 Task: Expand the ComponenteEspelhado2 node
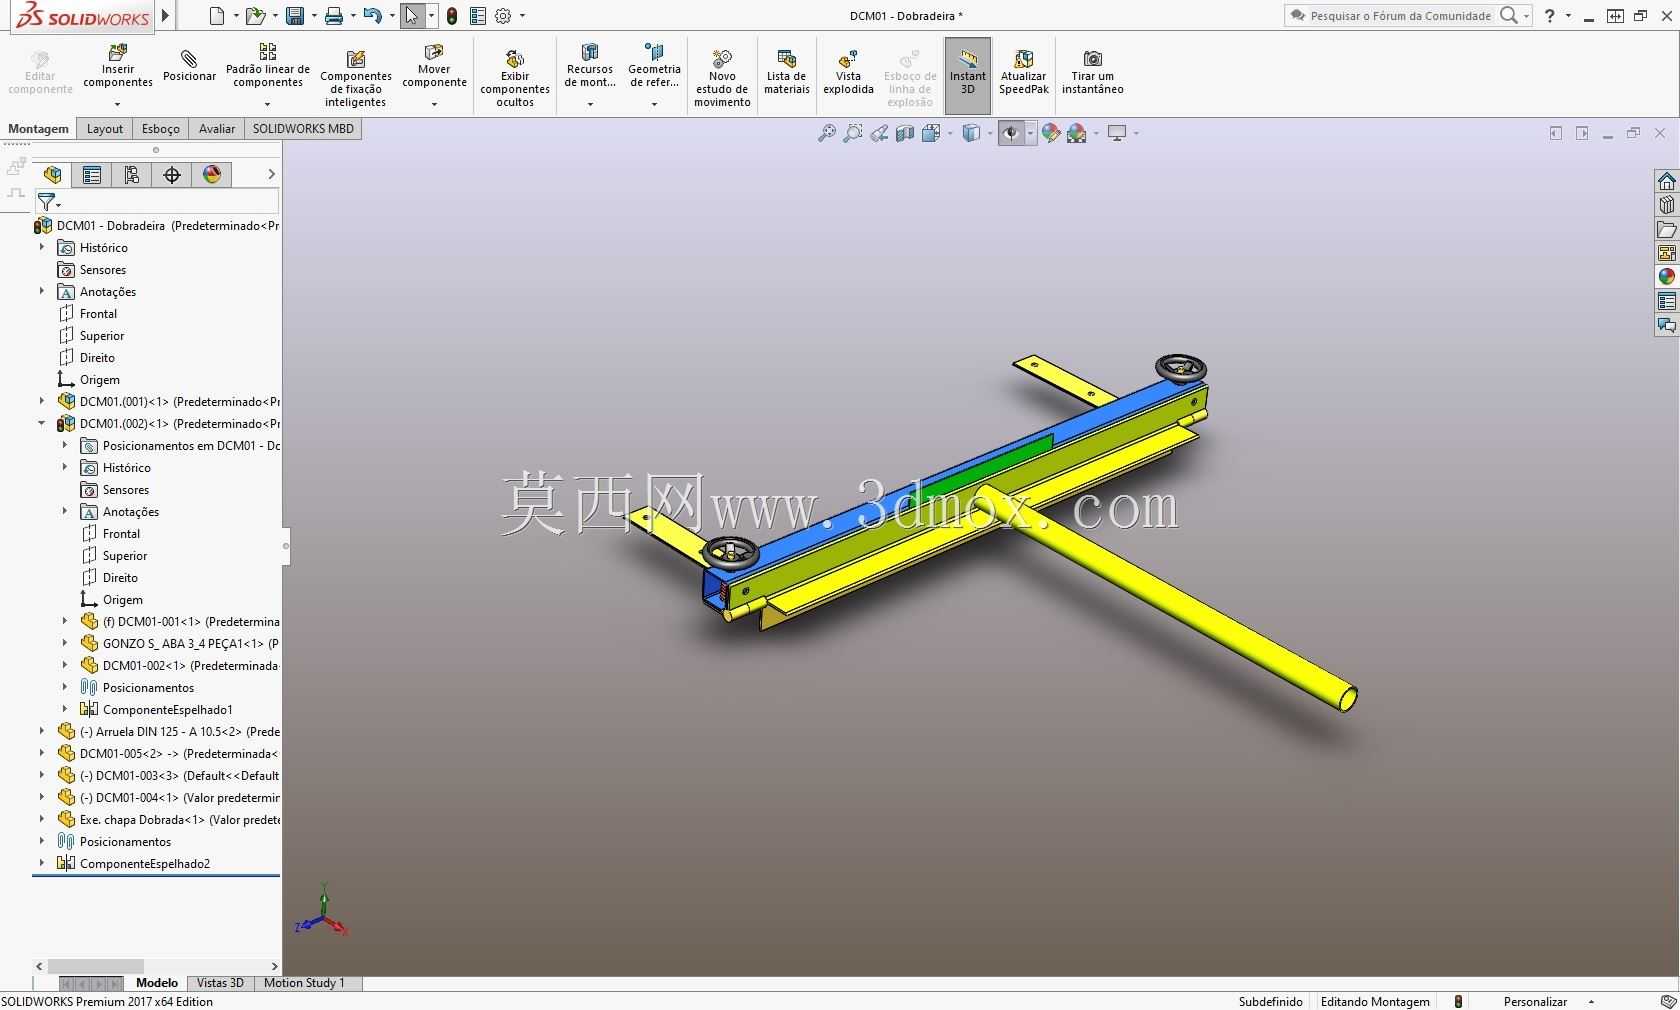pos(42,863)
